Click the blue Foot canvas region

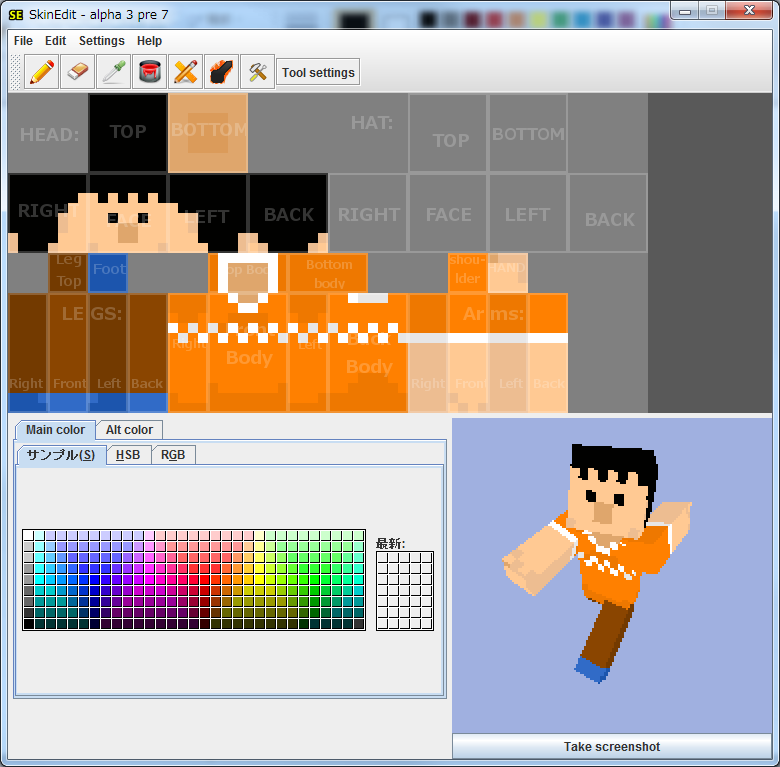[108, 273]
